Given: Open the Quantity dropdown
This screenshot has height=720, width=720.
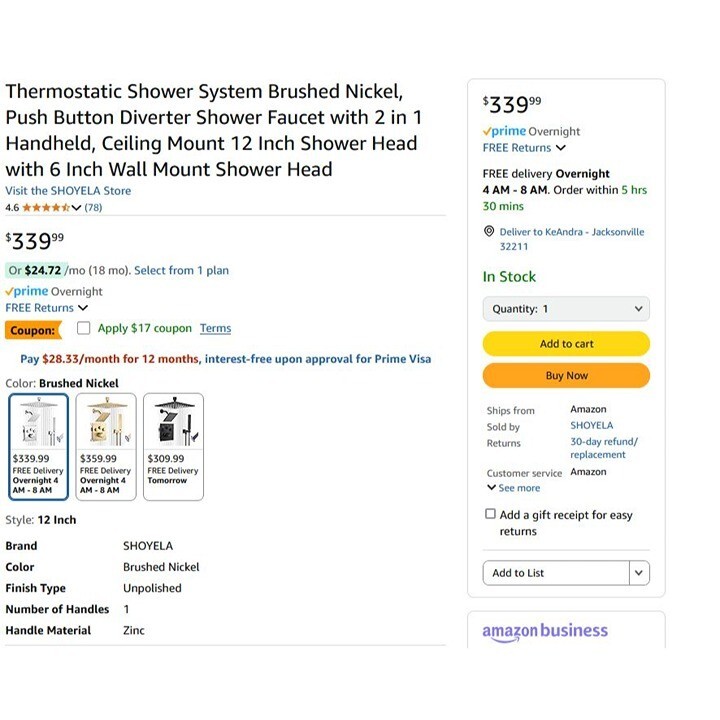Looking at the screenshot, I should (x=566, y=309).
